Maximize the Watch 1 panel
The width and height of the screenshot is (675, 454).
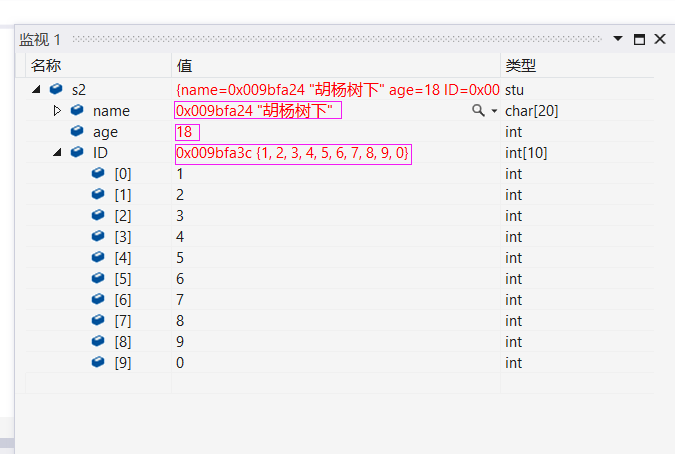pos(639,39)
